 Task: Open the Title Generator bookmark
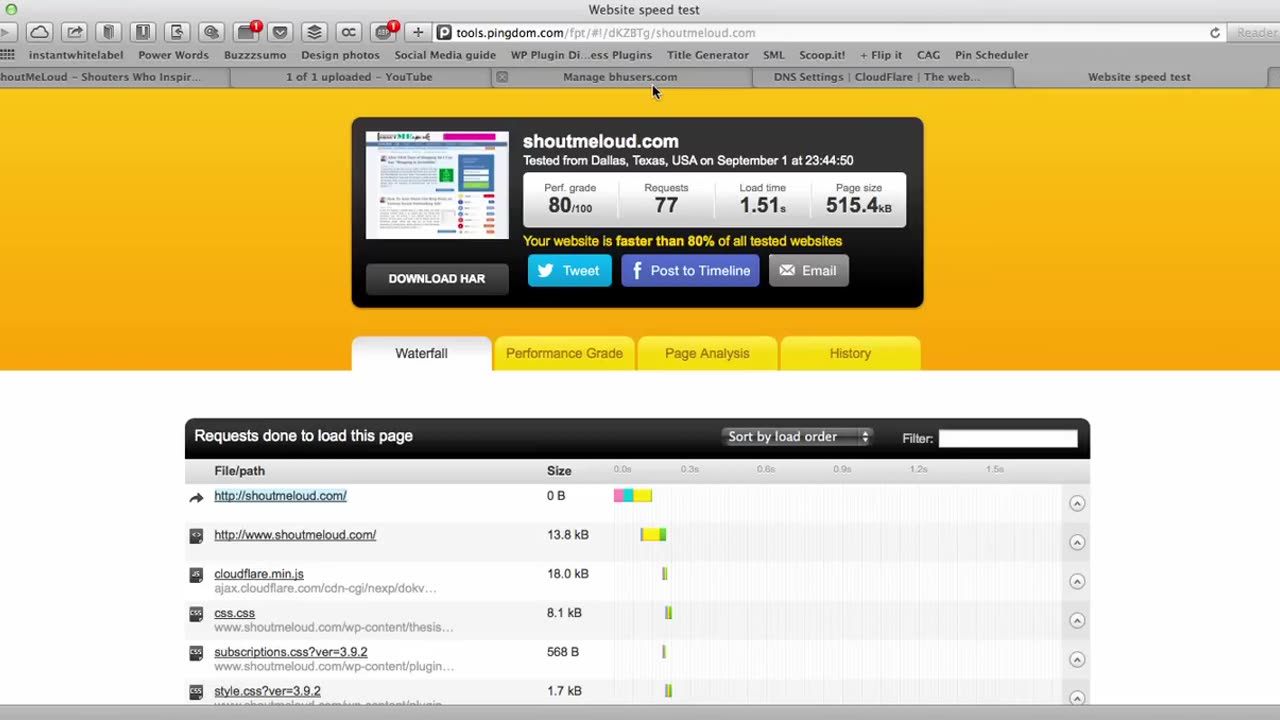click(708, 55)
